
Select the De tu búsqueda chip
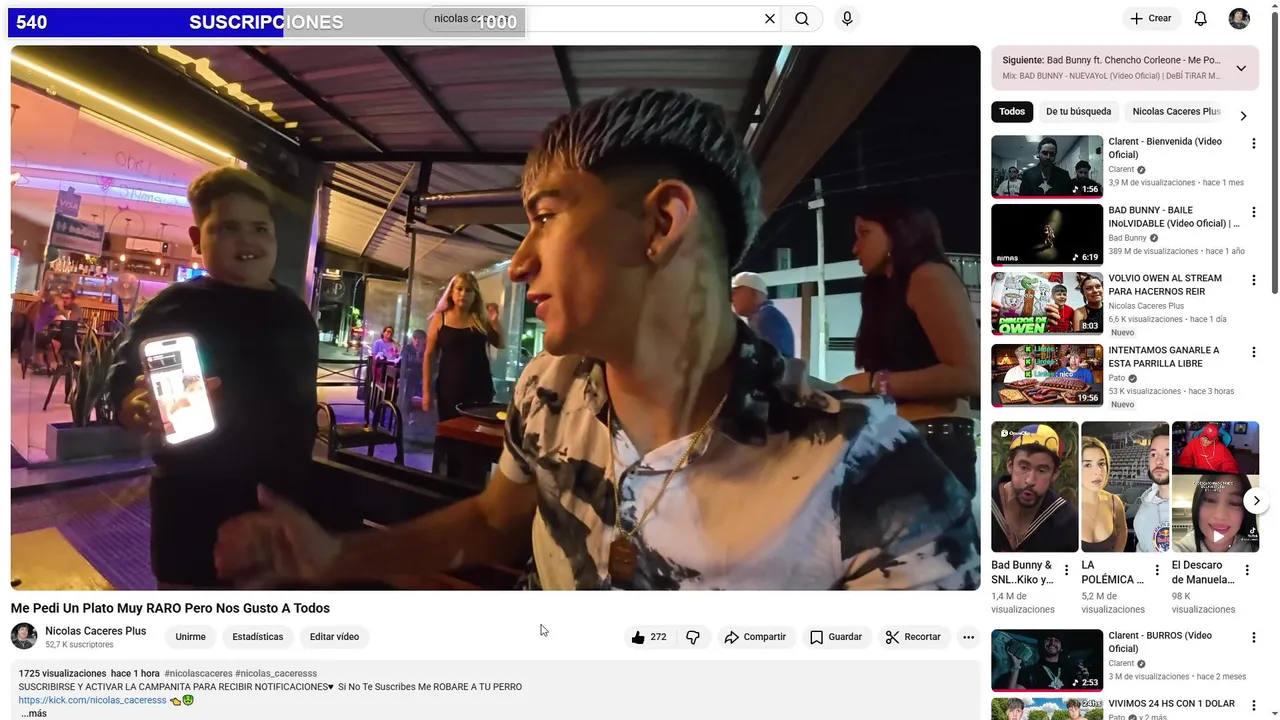[x=1078, y=112]
